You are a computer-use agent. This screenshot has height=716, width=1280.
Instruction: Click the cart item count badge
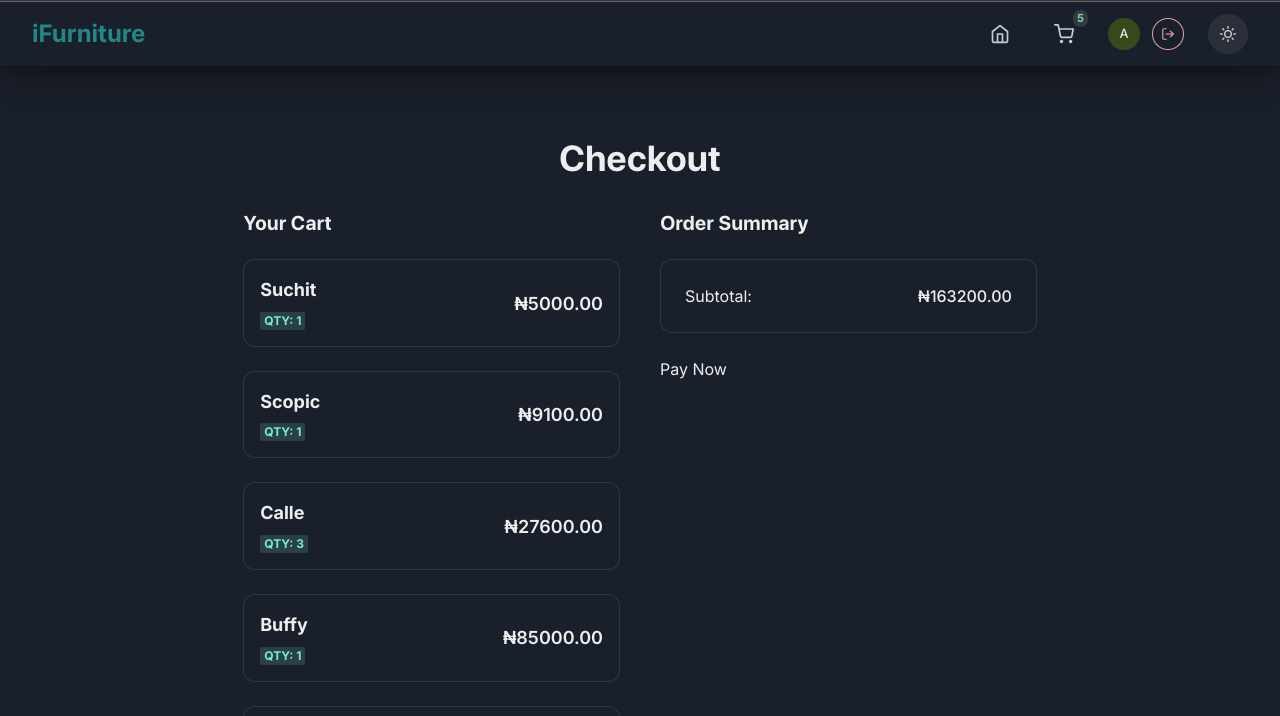(1080, 18)
